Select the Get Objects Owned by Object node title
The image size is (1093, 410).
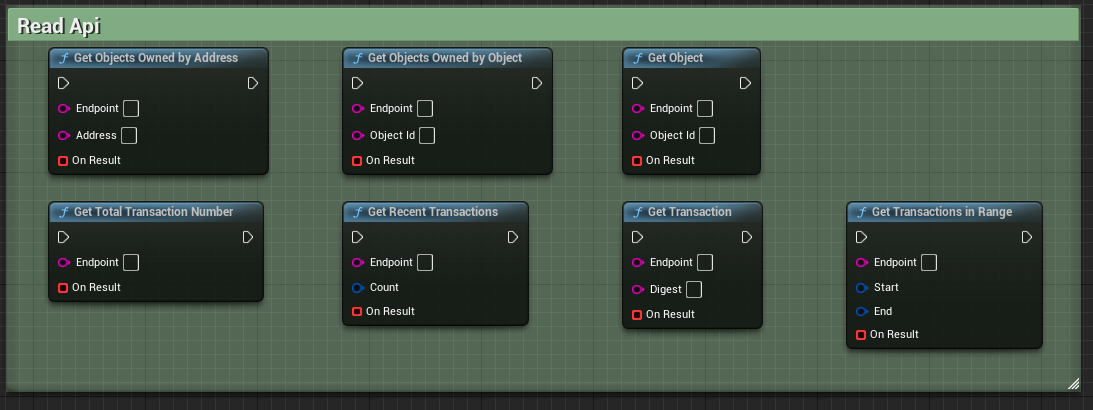click(445, 58)
